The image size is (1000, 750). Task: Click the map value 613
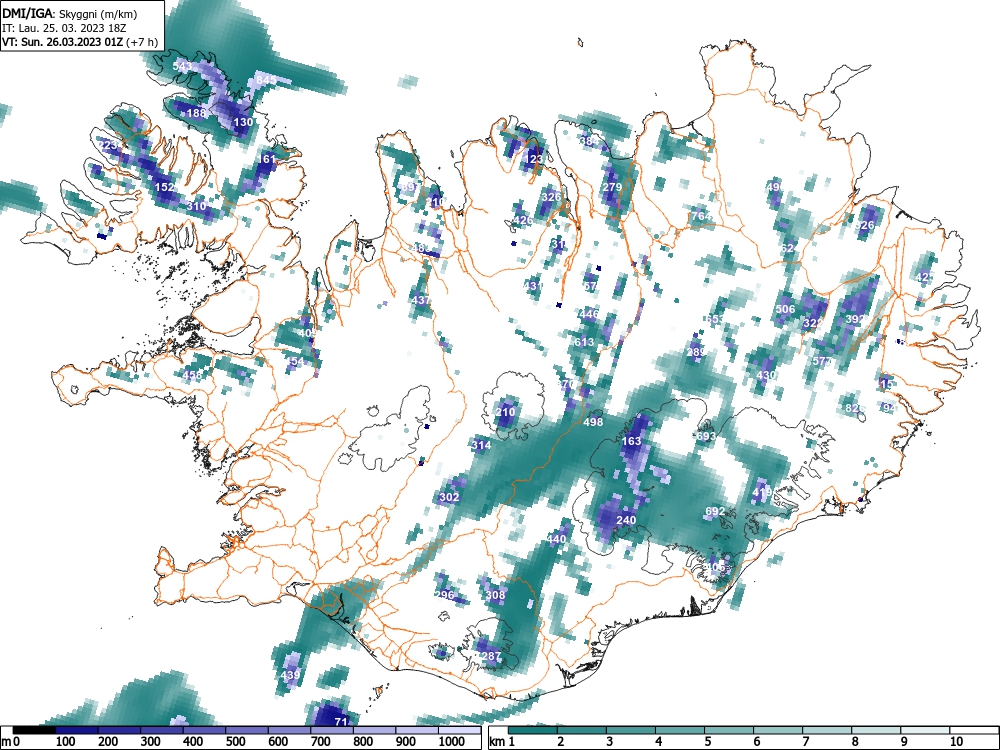(x=584, y=342)
